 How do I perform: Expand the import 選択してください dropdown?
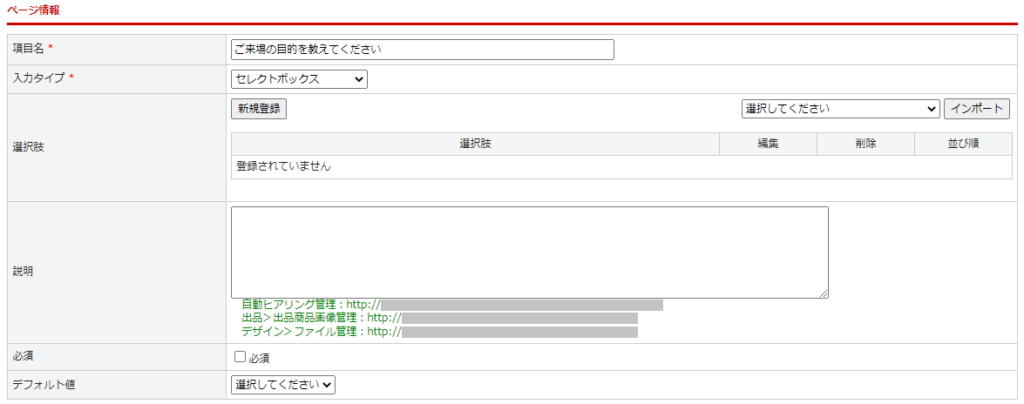click(840, 108)
